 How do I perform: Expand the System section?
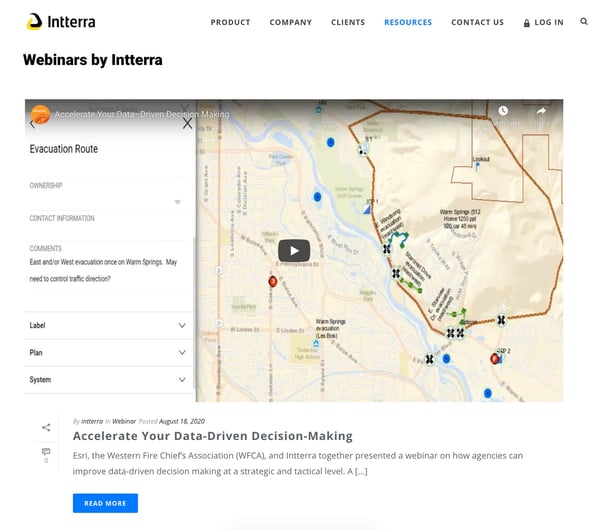108,380
